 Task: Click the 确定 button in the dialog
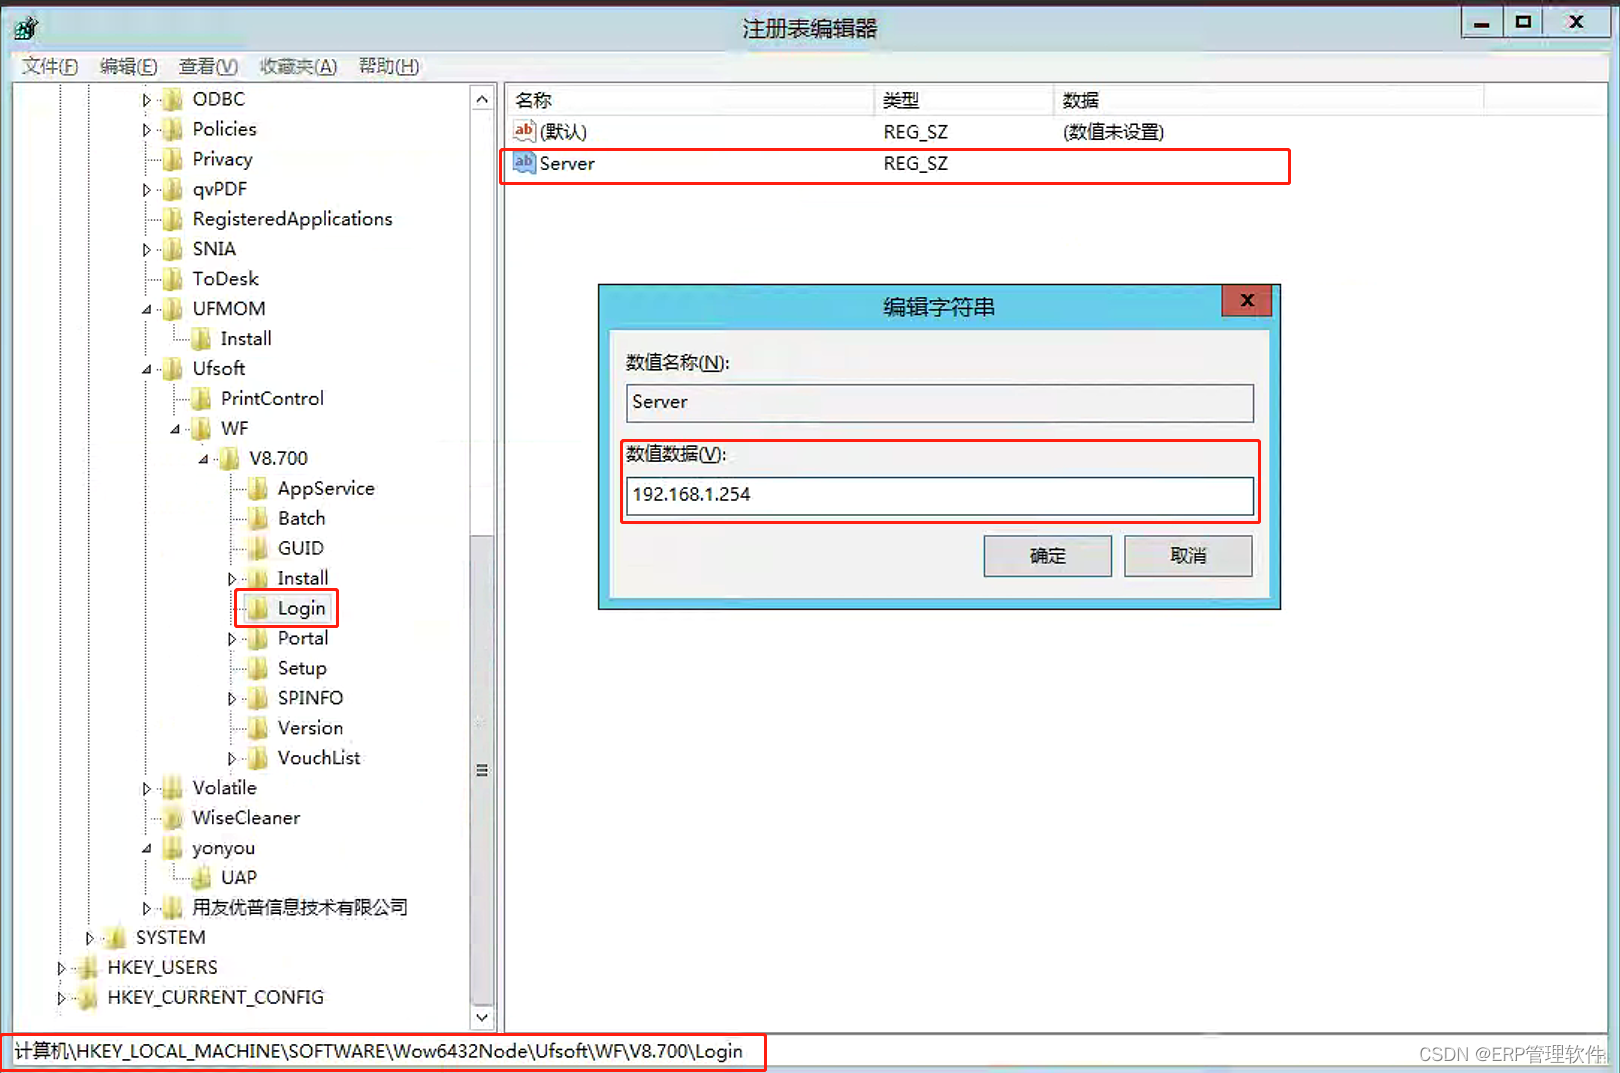coord(1047,556)
